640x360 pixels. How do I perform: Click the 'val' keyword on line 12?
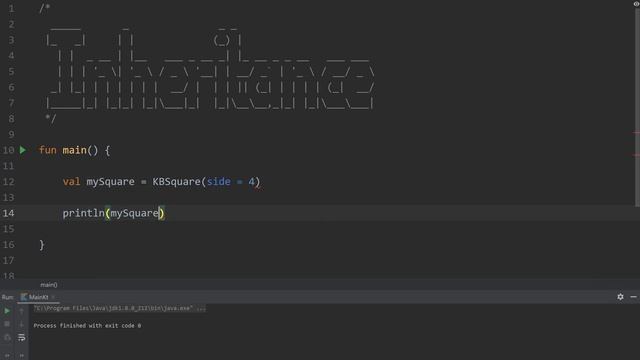(x=71, y=182)
